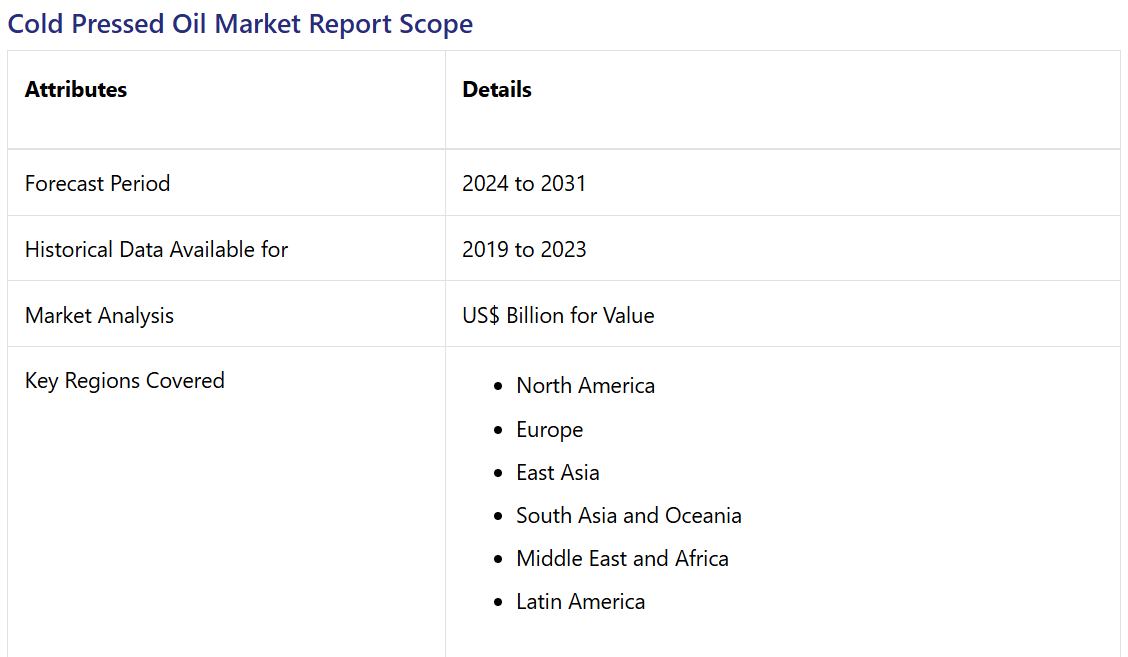Click the US$ Billion for Value text
The image size is (1128, 657).
click(558, 316)
